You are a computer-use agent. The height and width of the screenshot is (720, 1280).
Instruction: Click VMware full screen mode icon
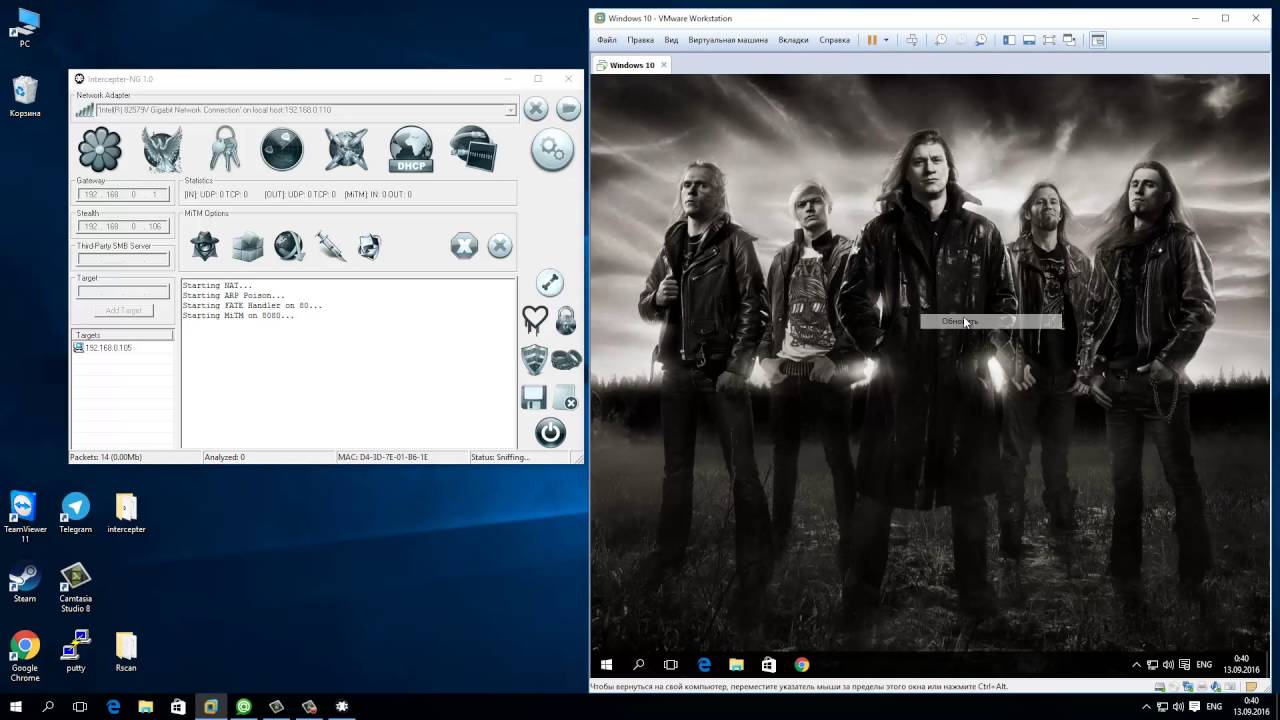click(x=1049, y=40)
